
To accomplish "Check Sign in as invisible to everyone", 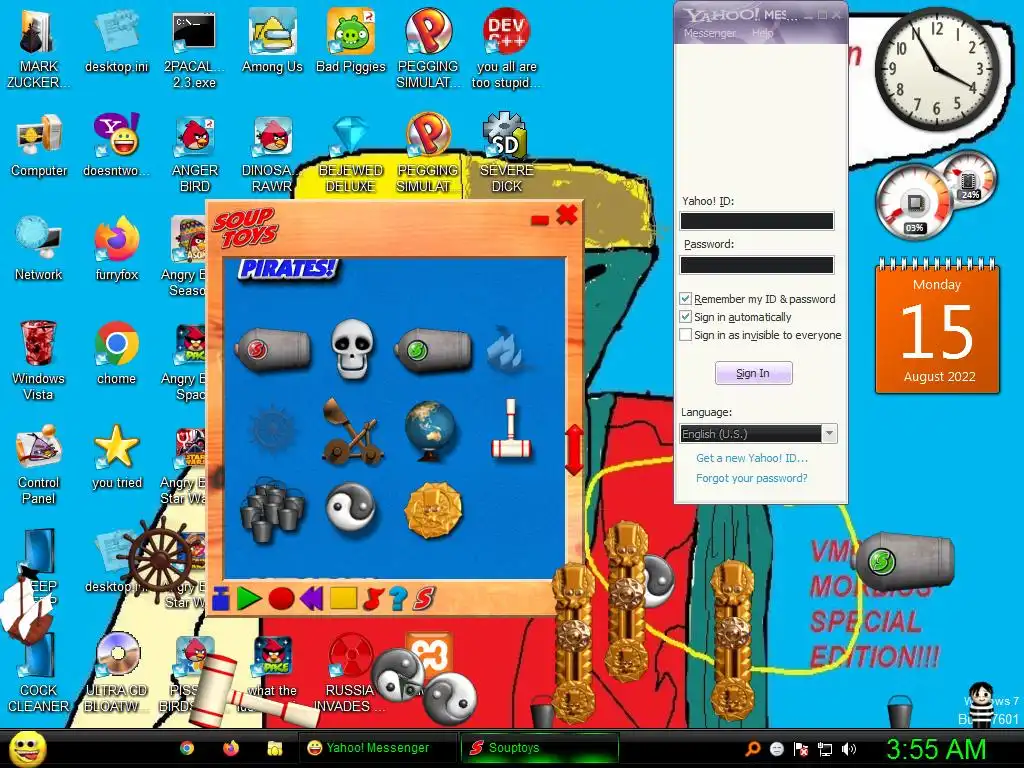I will click(x=685, y=335).
